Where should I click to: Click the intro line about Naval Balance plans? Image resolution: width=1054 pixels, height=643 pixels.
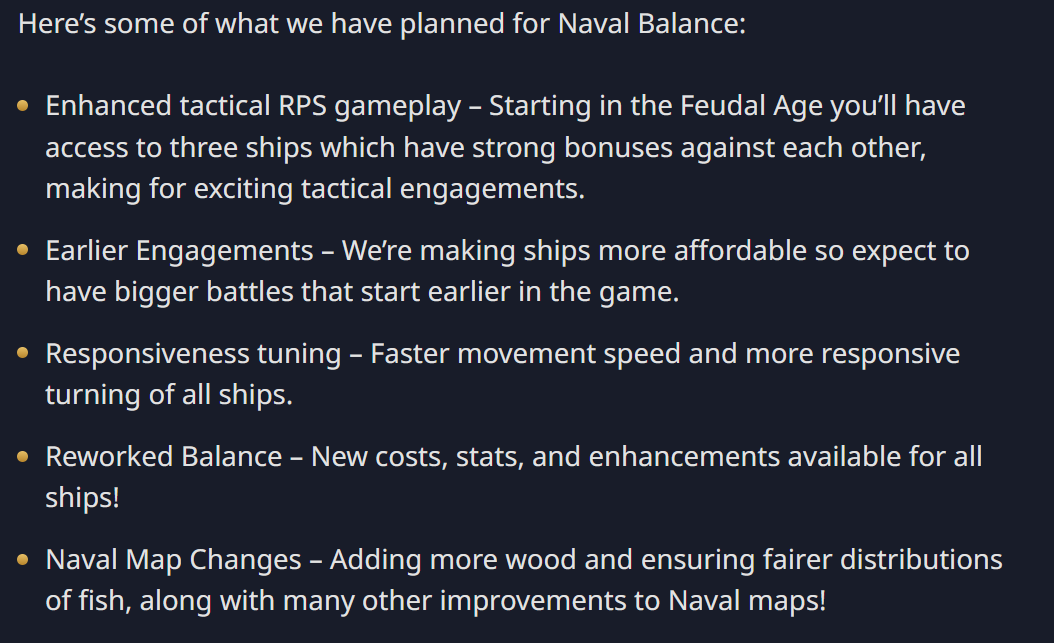381,24
